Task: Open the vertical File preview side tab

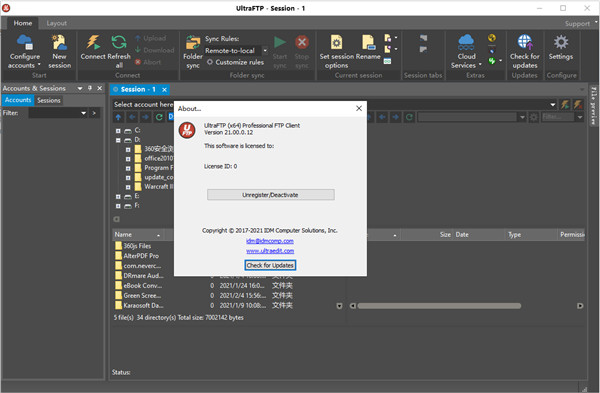Action: pyautogui.click(x=593, y=106)
